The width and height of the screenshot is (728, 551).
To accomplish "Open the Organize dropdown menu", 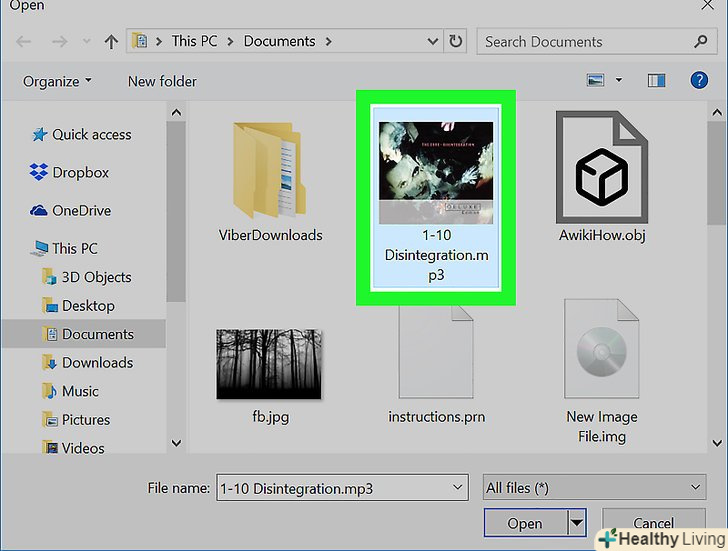I will pyautogui.click(x=59, y=81).
